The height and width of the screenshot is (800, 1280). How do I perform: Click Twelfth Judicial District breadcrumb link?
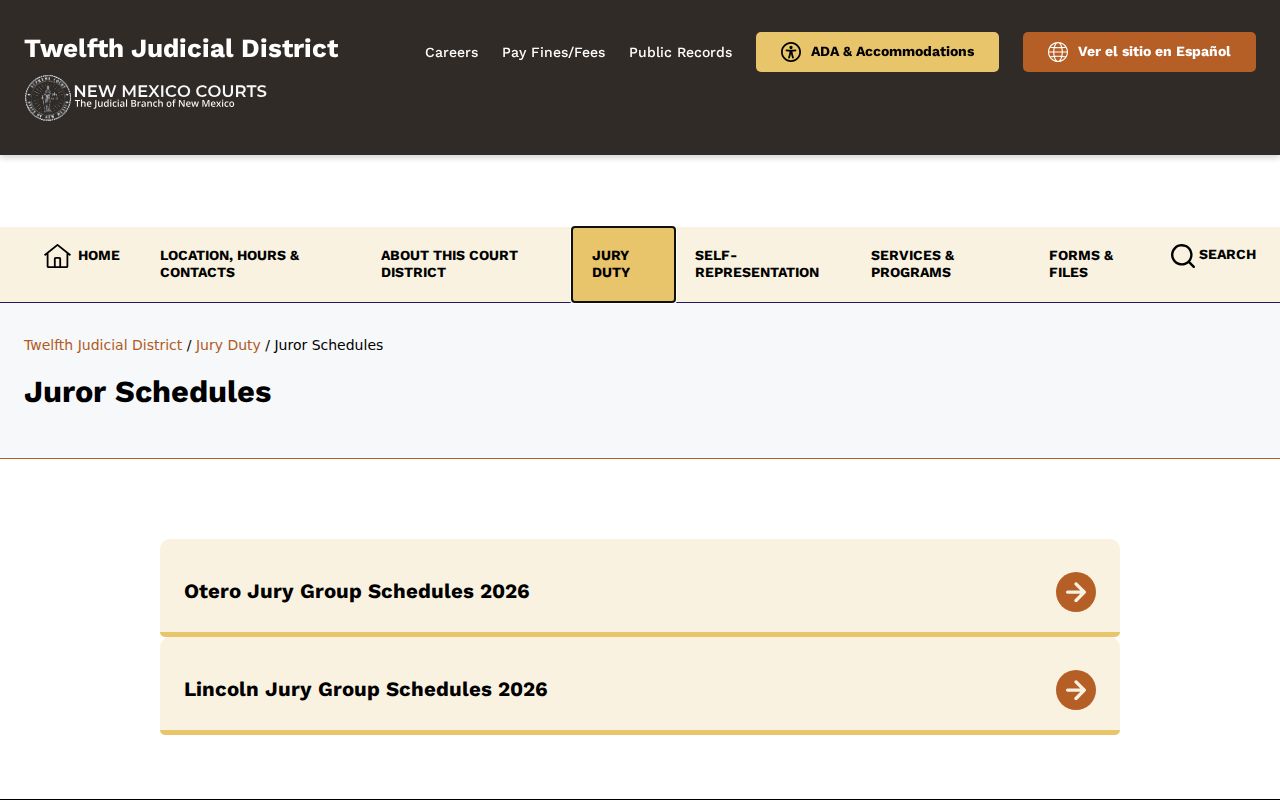click(x=103, y=345)
